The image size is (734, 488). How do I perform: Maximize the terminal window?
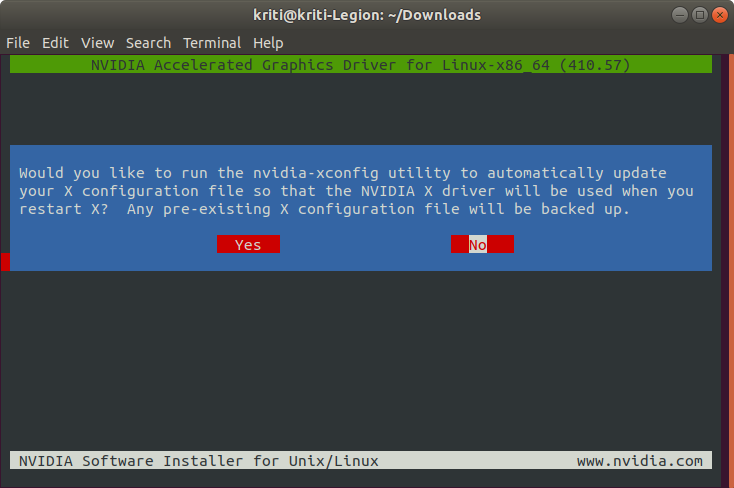click(x=700, y=15)
